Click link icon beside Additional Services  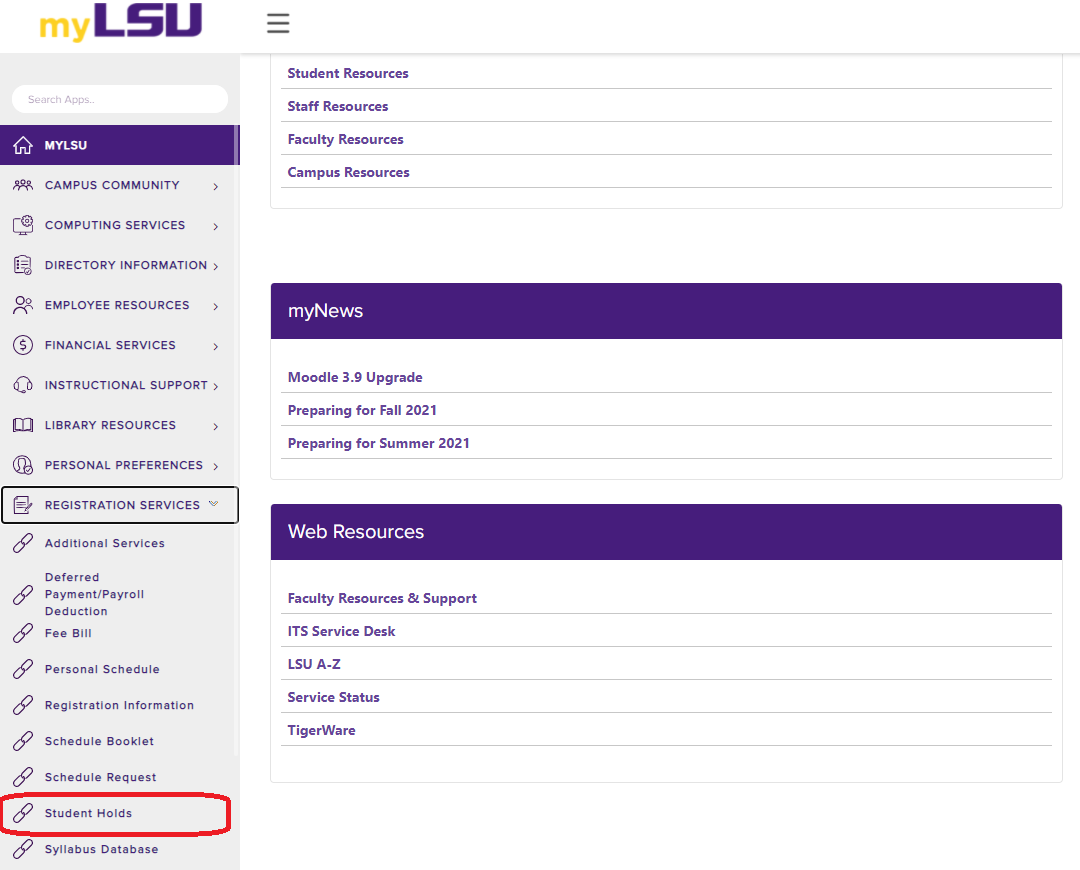point(23,543)
